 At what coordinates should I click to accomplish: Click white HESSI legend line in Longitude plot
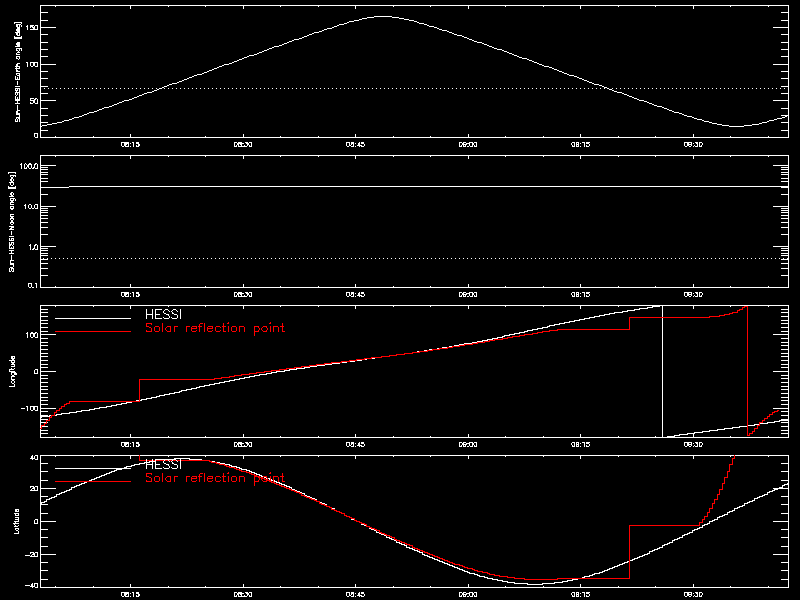pyautogui.click(x=93, y=318)
